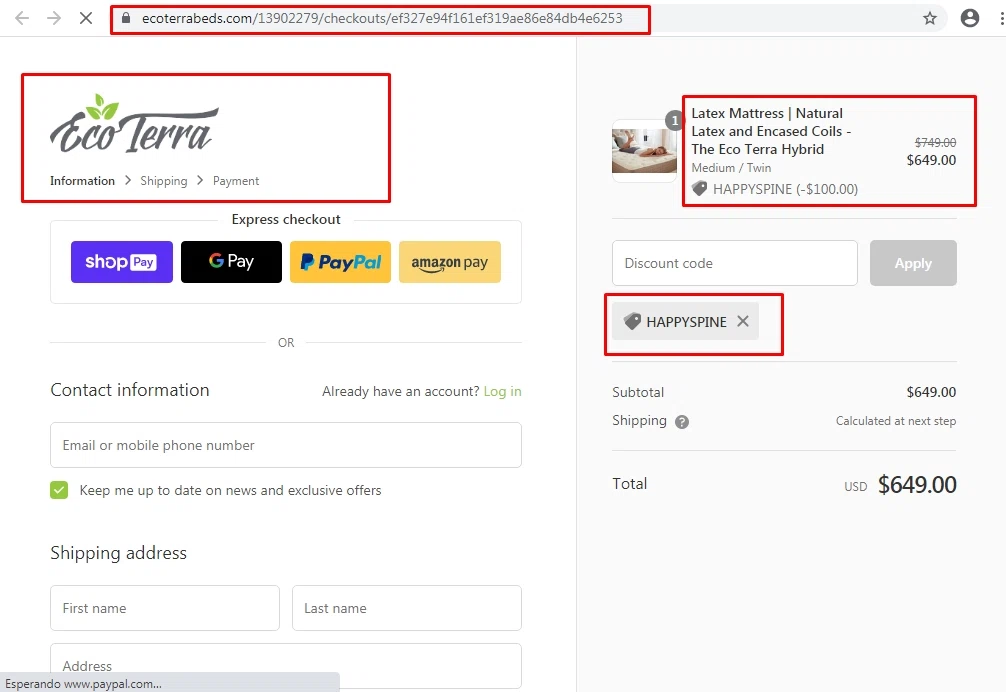Image resolution: width=1006 pixels, height=692 pixels.
Task: Click into the First name field
Action: pos(165,608)
